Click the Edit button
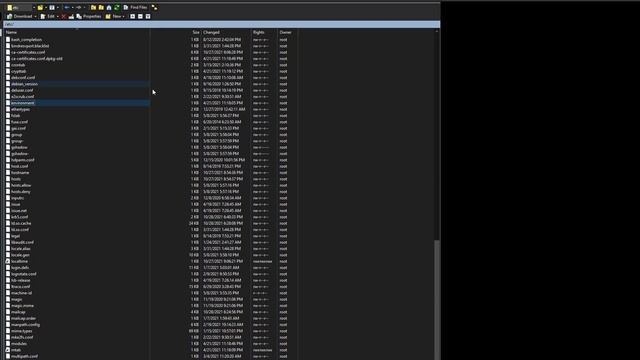Image resolution: width=640 pixels, height=360 pixels. (47, 16)
